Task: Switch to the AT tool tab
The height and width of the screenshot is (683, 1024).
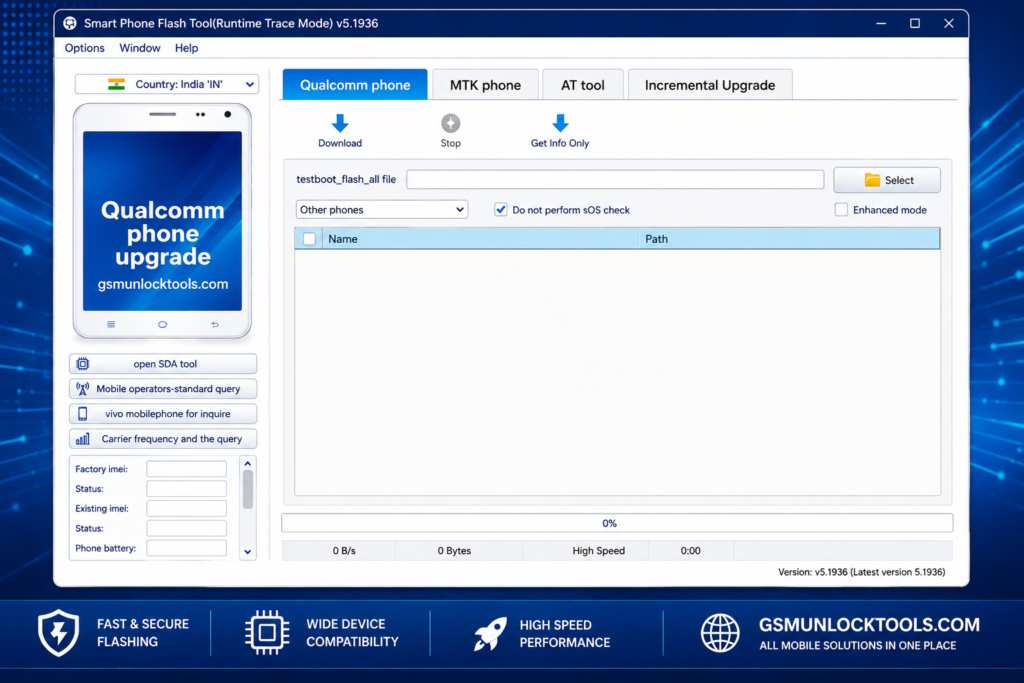Action: click(x=583, y=85)
